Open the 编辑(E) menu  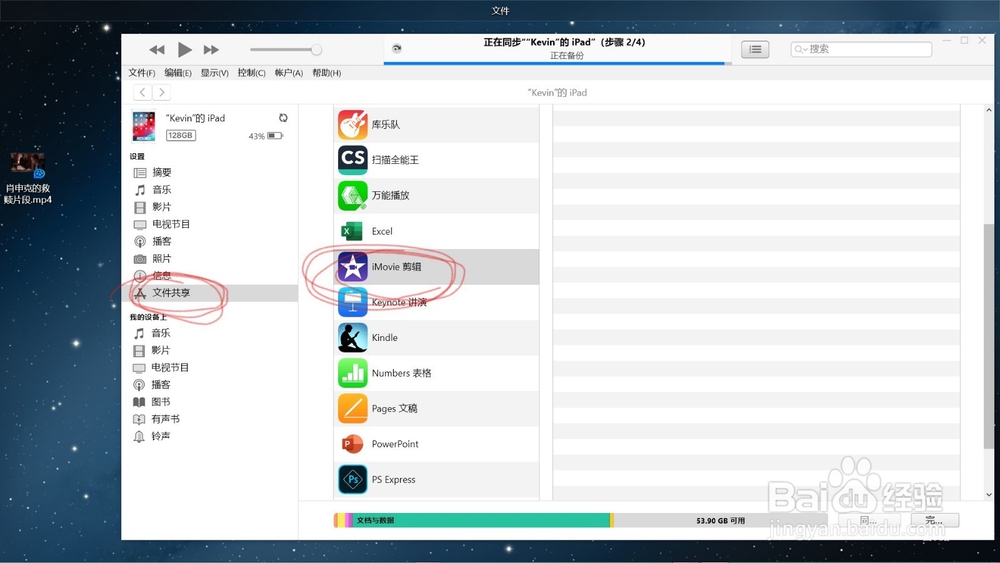click(x=178, y=73)
